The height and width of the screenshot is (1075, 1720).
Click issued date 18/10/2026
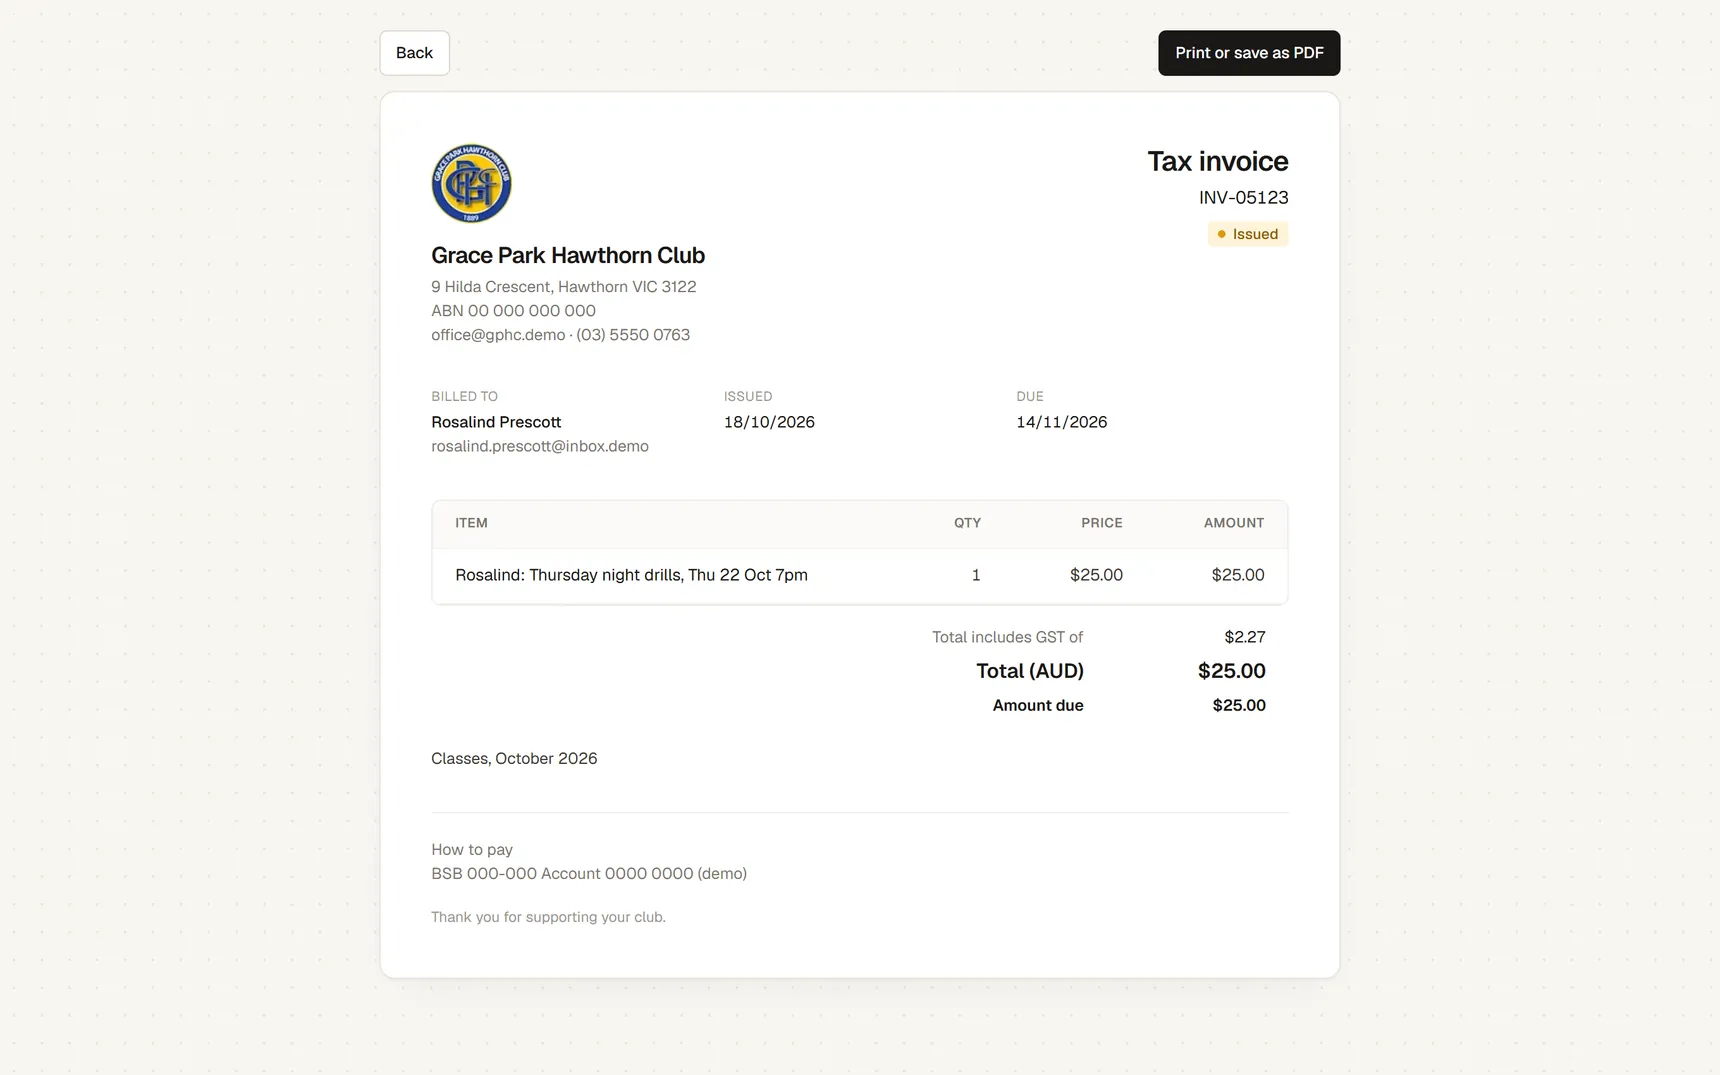769,422
